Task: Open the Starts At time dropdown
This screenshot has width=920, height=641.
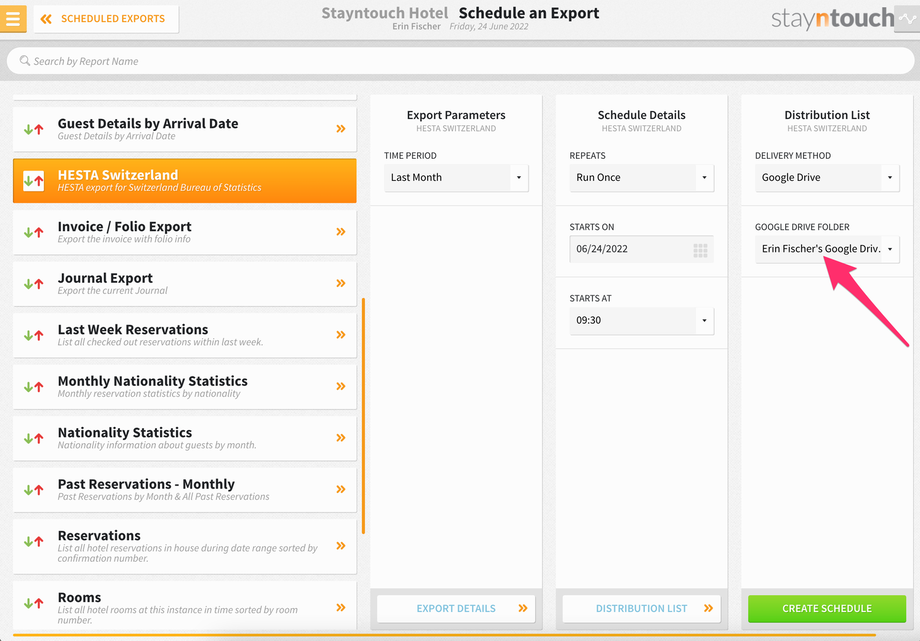Action: click(641, 320)
